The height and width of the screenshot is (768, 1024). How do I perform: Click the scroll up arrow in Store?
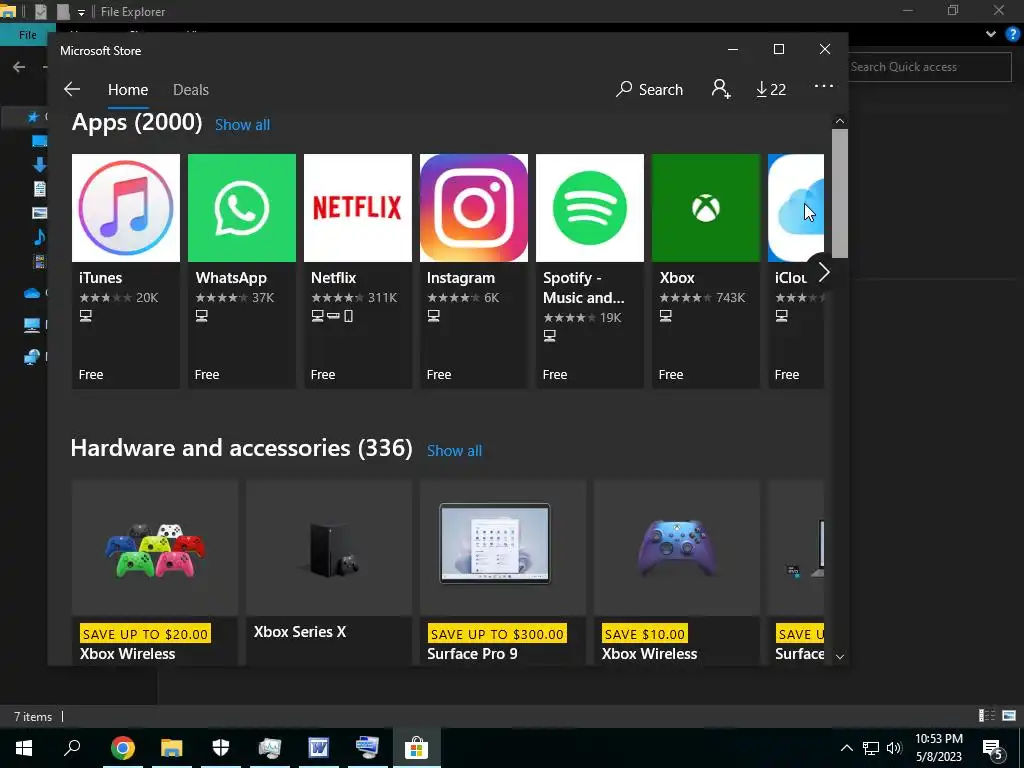tap(840, 121)
